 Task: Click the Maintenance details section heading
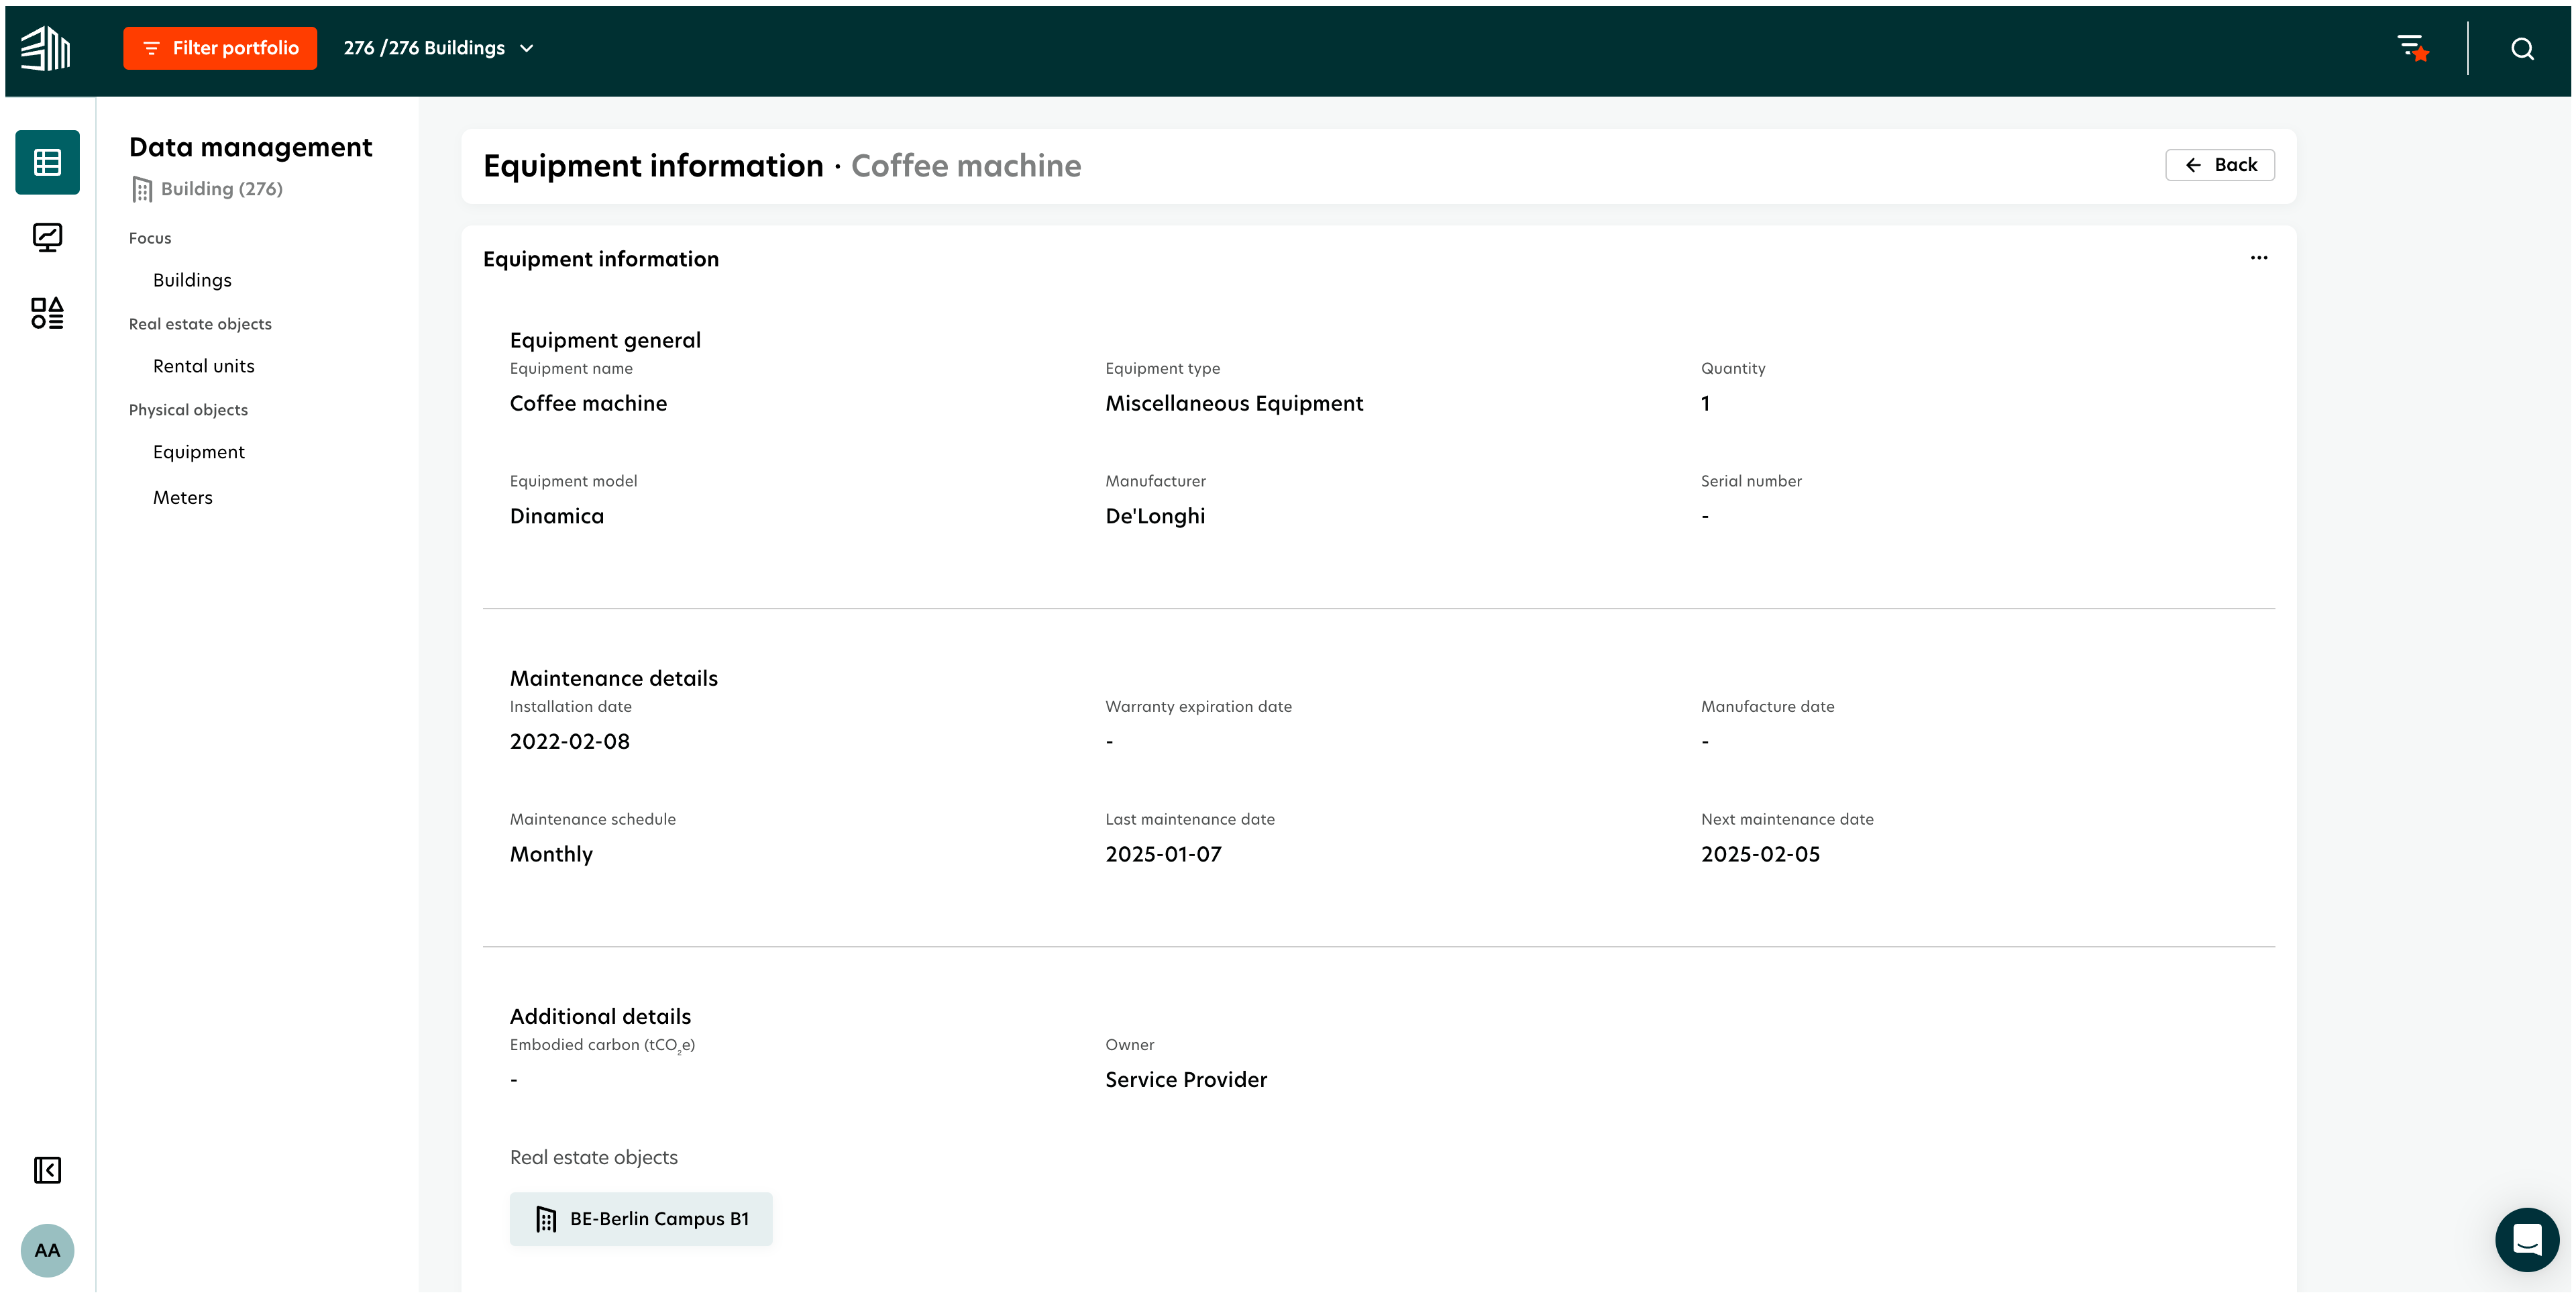pyautogui.click(x=614, y=678)
